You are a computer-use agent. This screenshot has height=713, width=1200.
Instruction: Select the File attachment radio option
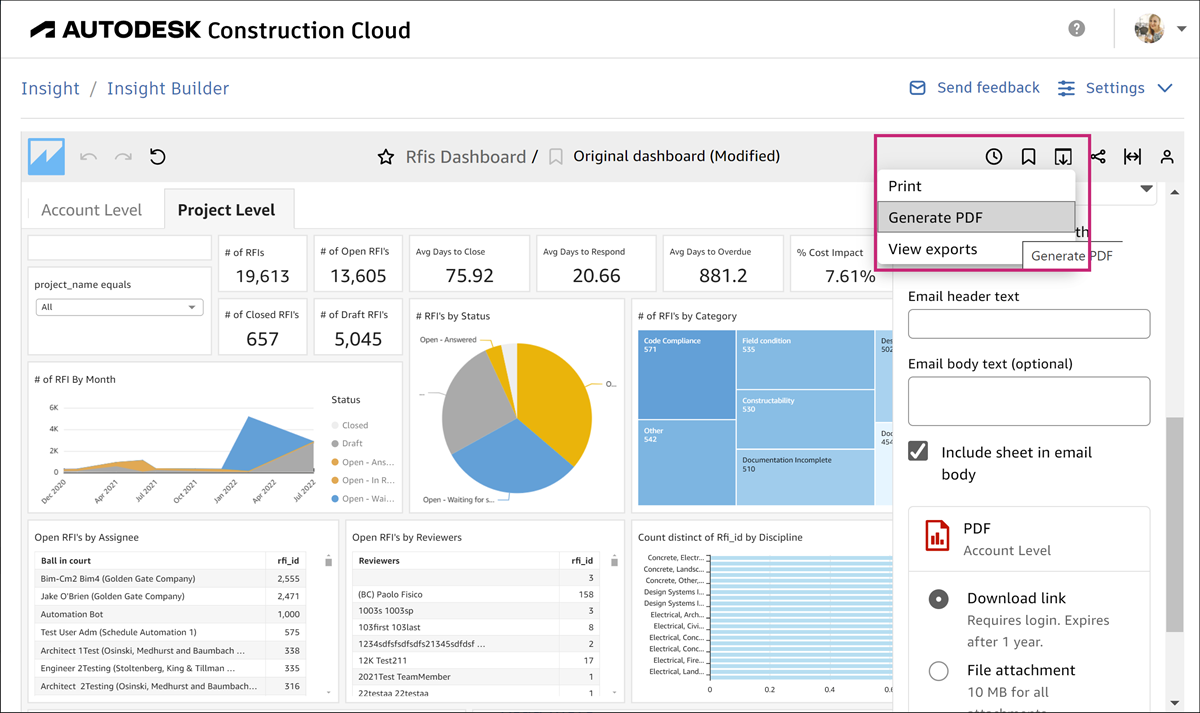(938, 671)
